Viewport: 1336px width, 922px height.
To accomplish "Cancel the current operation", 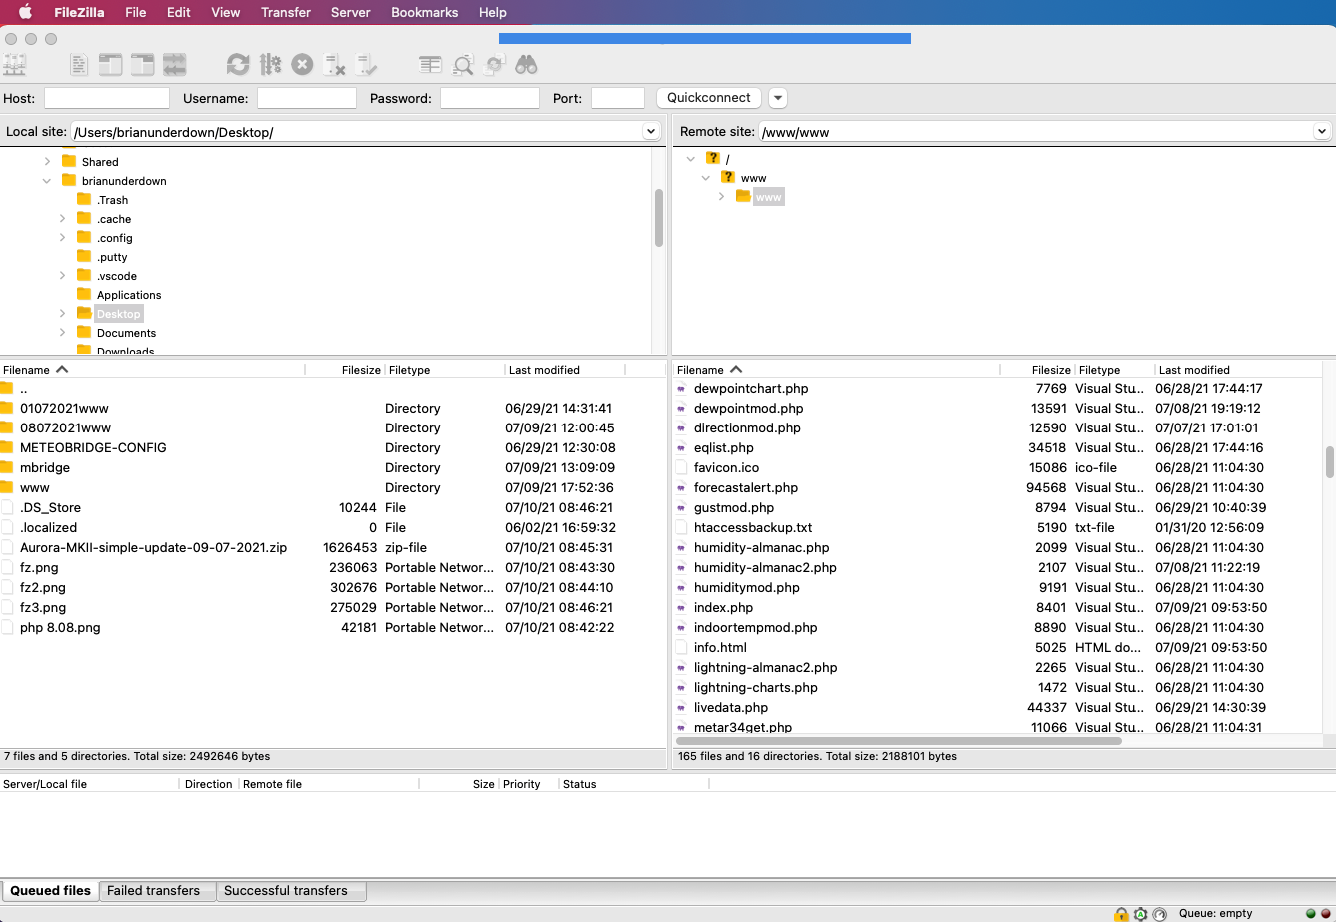I will [x=302, y=65].
